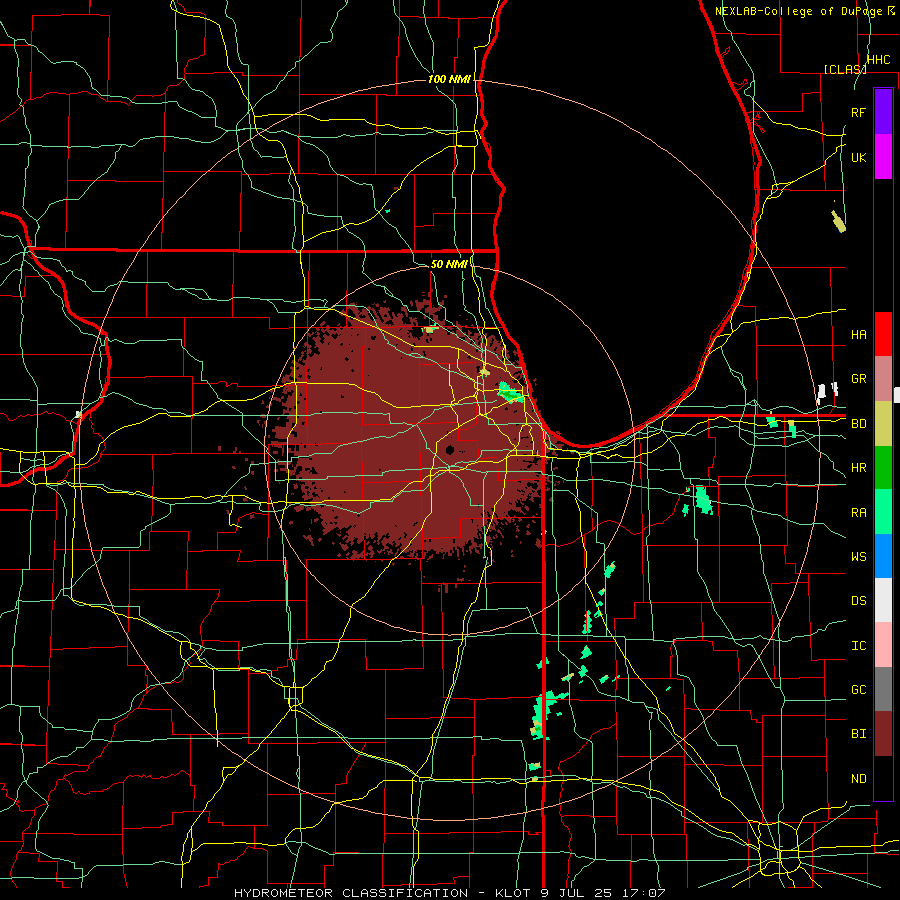
Task: Click the white DS legend swatch
Action: 883,600
